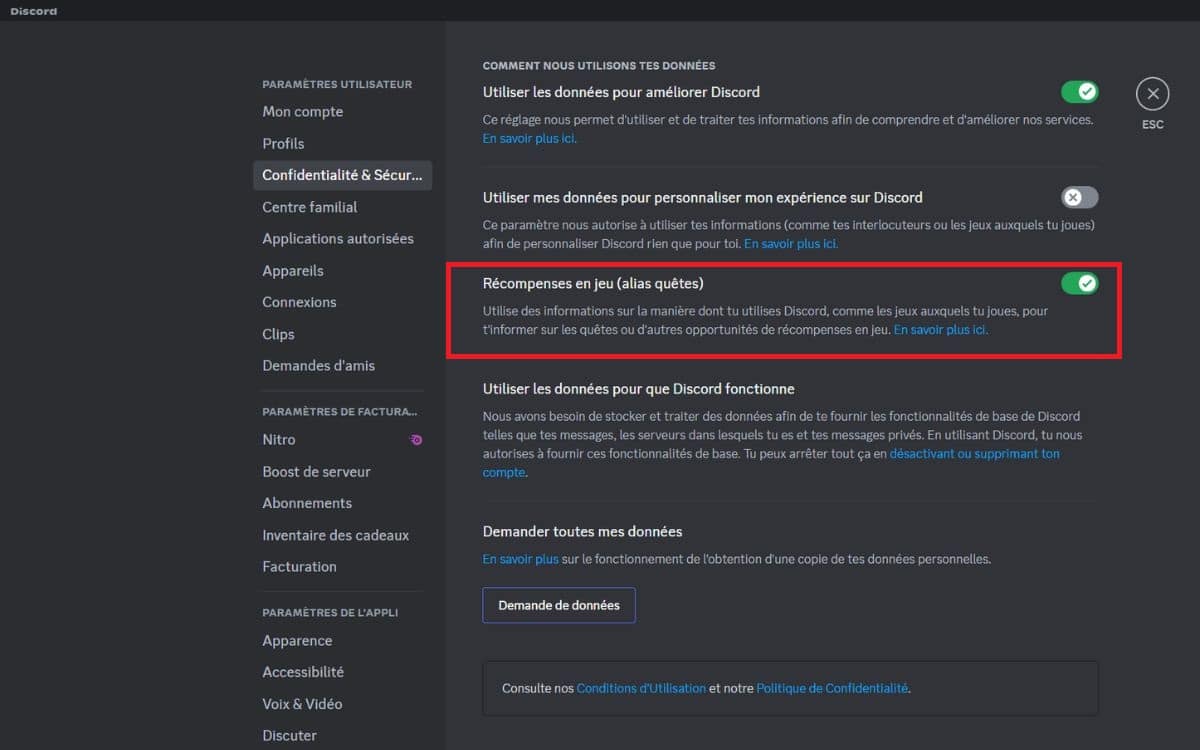The height and width of the screenshot is (750, 1200).
Task: Click the 'Demander toutes mes données' heading
Action: pyautogui.click(x=583, y=532)
